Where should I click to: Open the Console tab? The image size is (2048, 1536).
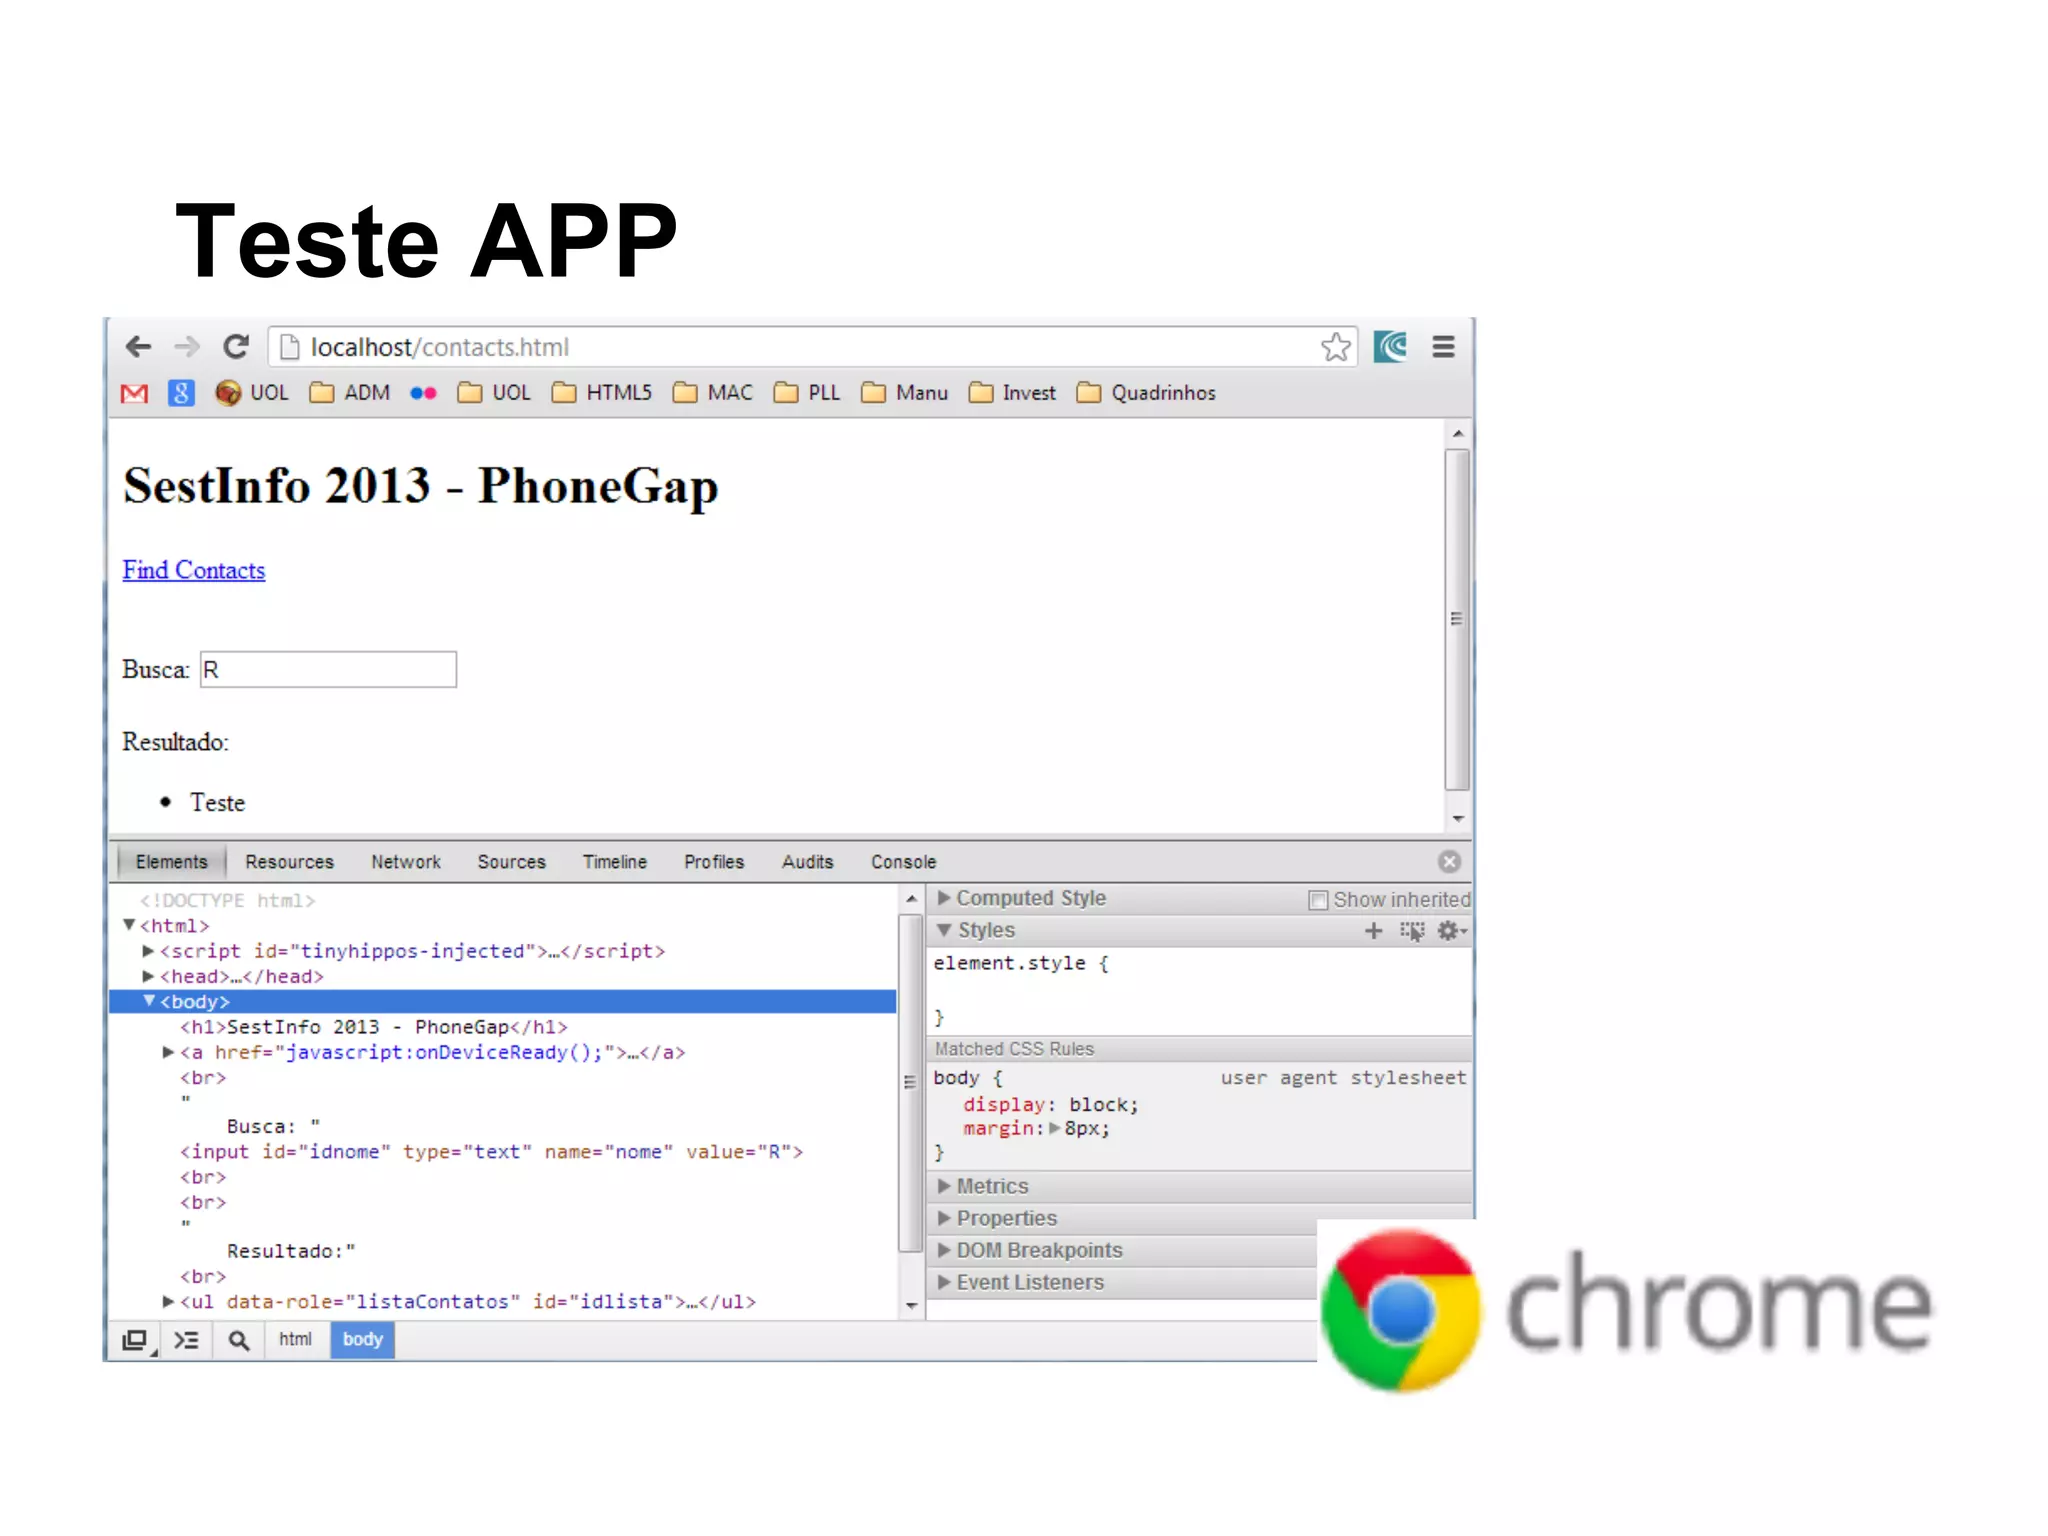pyautogui.click(x=903, y=862)
